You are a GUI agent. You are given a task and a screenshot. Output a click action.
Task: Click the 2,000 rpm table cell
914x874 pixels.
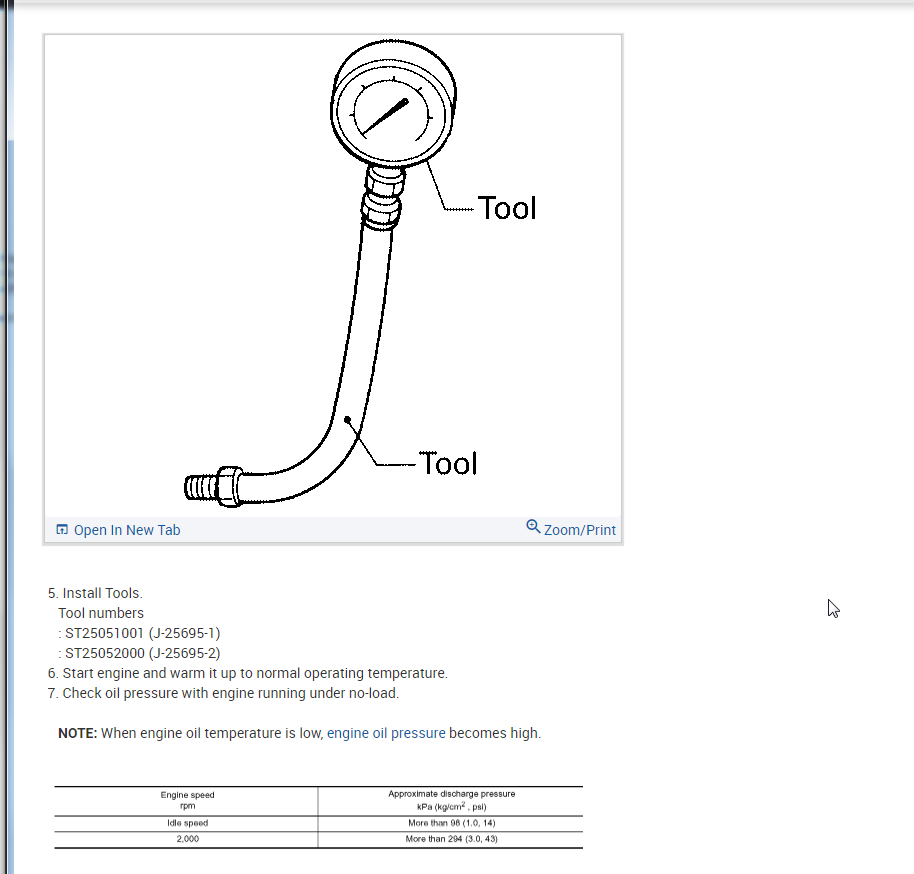click(187, 839)
